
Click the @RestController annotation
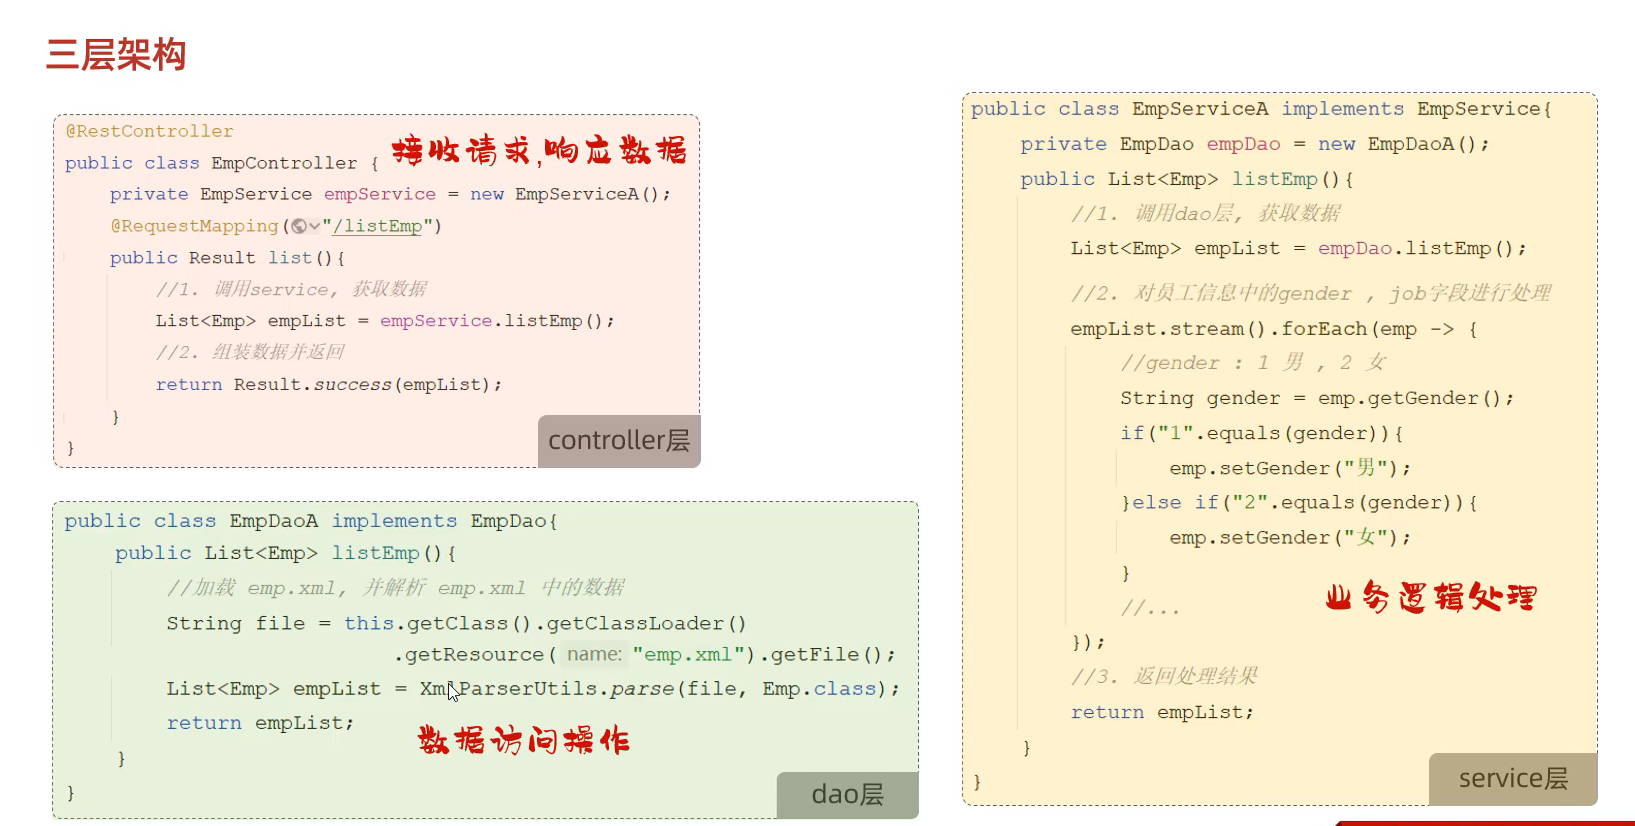click(x=149, y=131)
